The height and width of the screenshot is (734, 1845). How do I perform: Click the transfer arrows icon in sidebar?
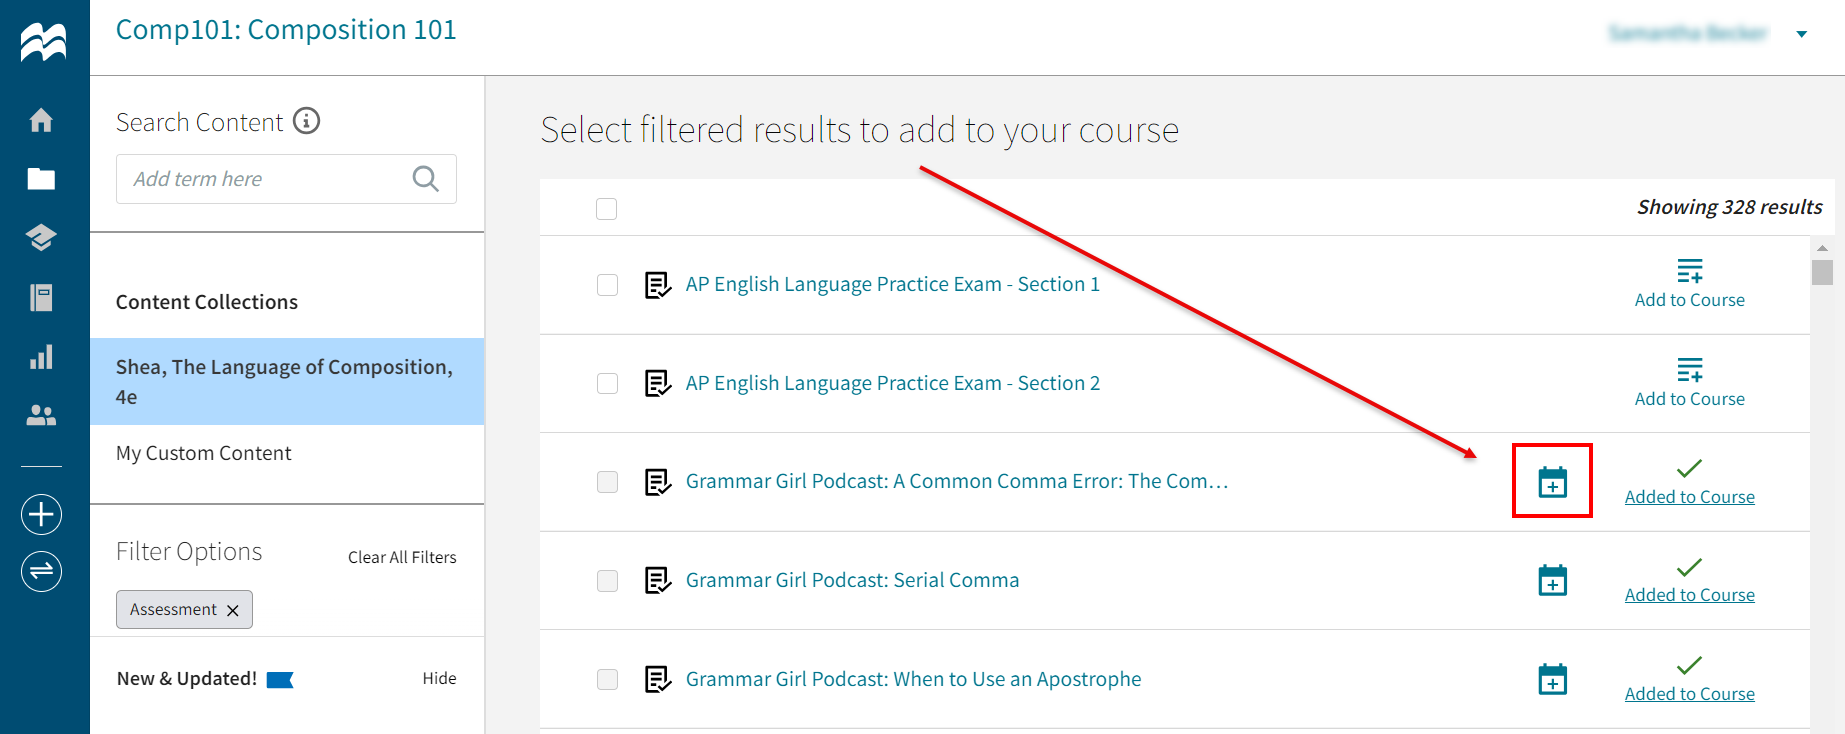[41, 571]
